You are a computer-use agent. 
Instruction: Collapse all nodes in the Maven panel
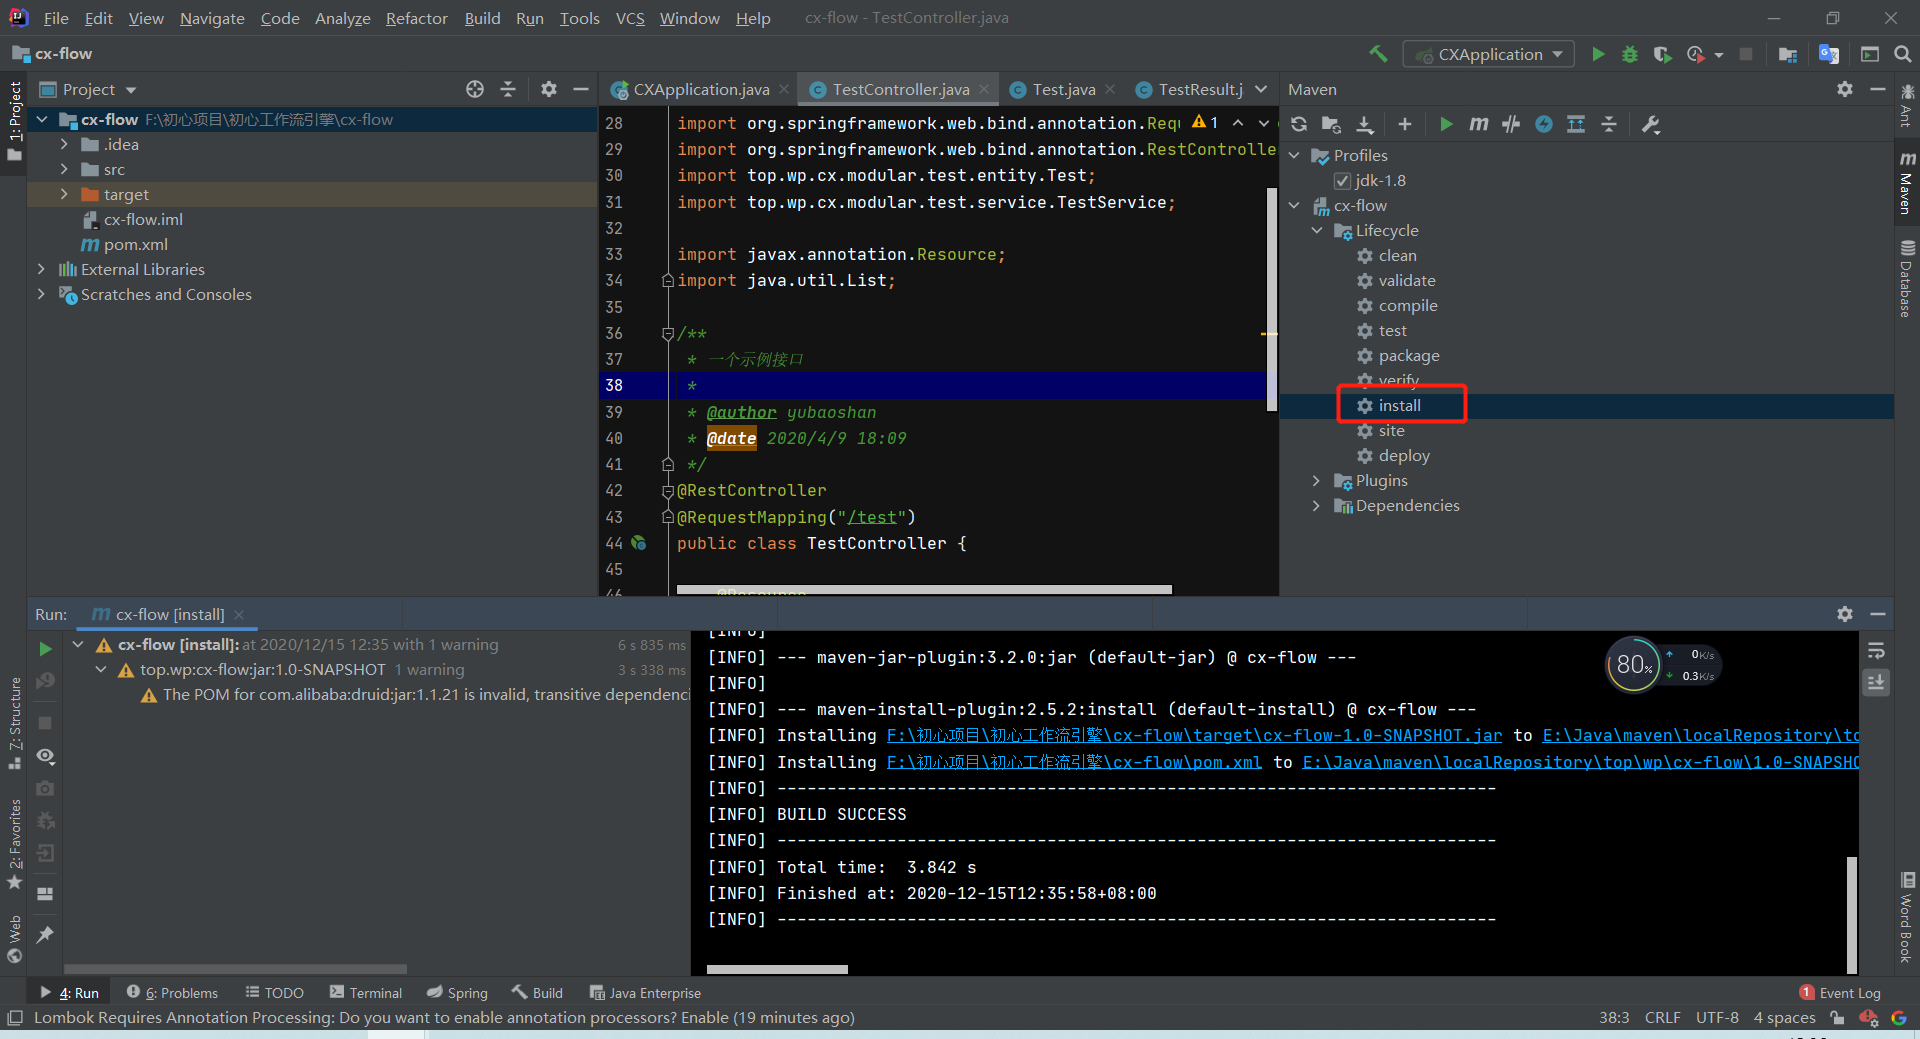point(1610,124)
